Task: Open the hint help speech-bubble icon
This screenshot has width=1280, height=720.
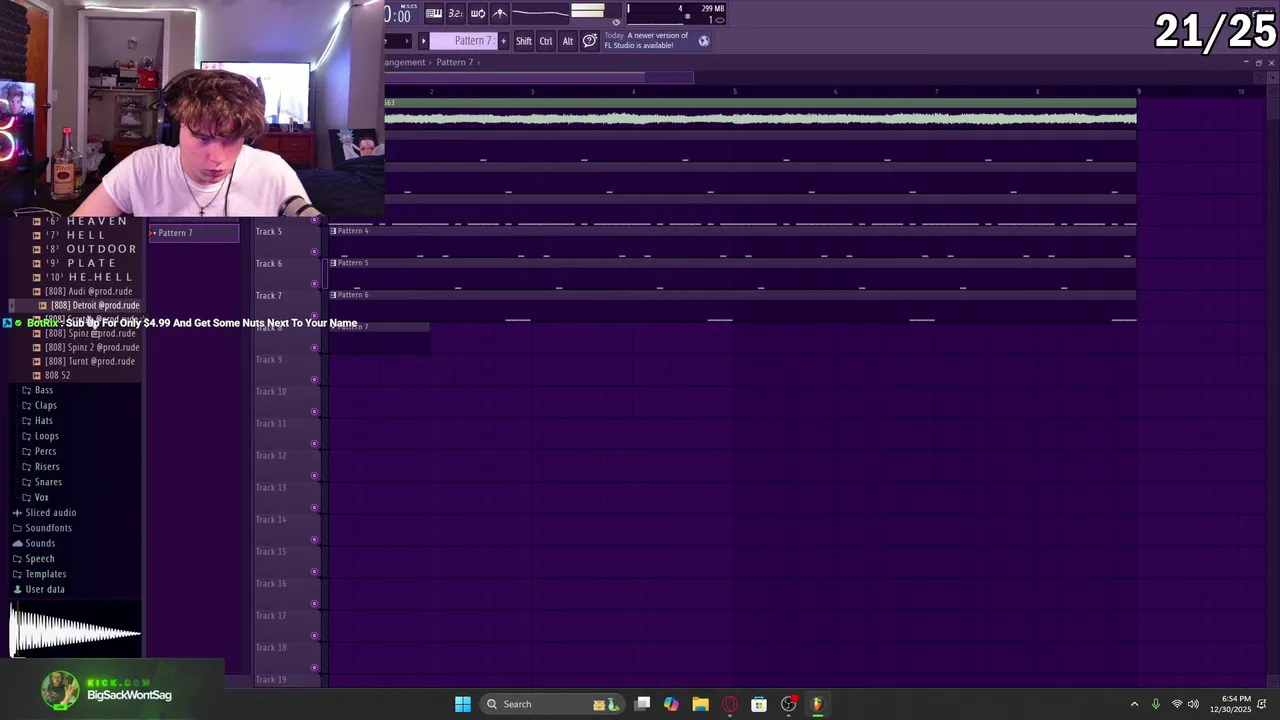Action: pyautogui.click(x=590, y=41)
